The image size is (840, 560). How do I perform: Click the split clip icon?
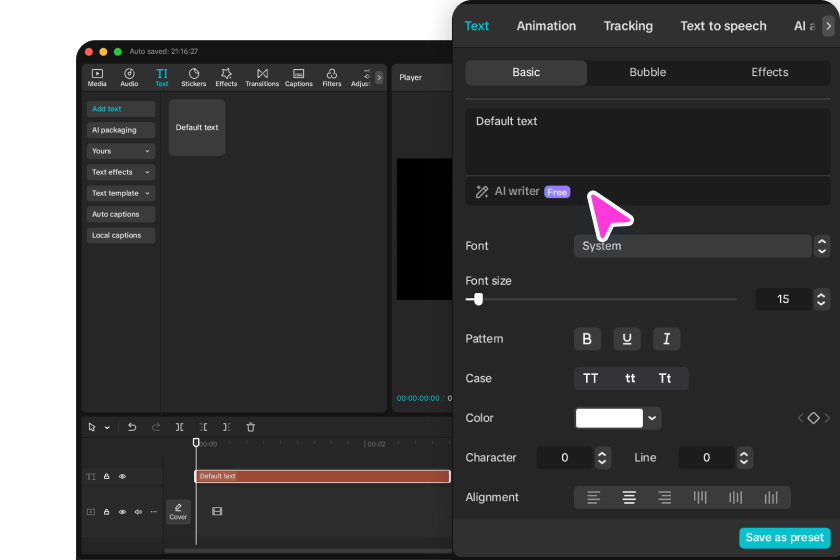(x=179, y=427)
